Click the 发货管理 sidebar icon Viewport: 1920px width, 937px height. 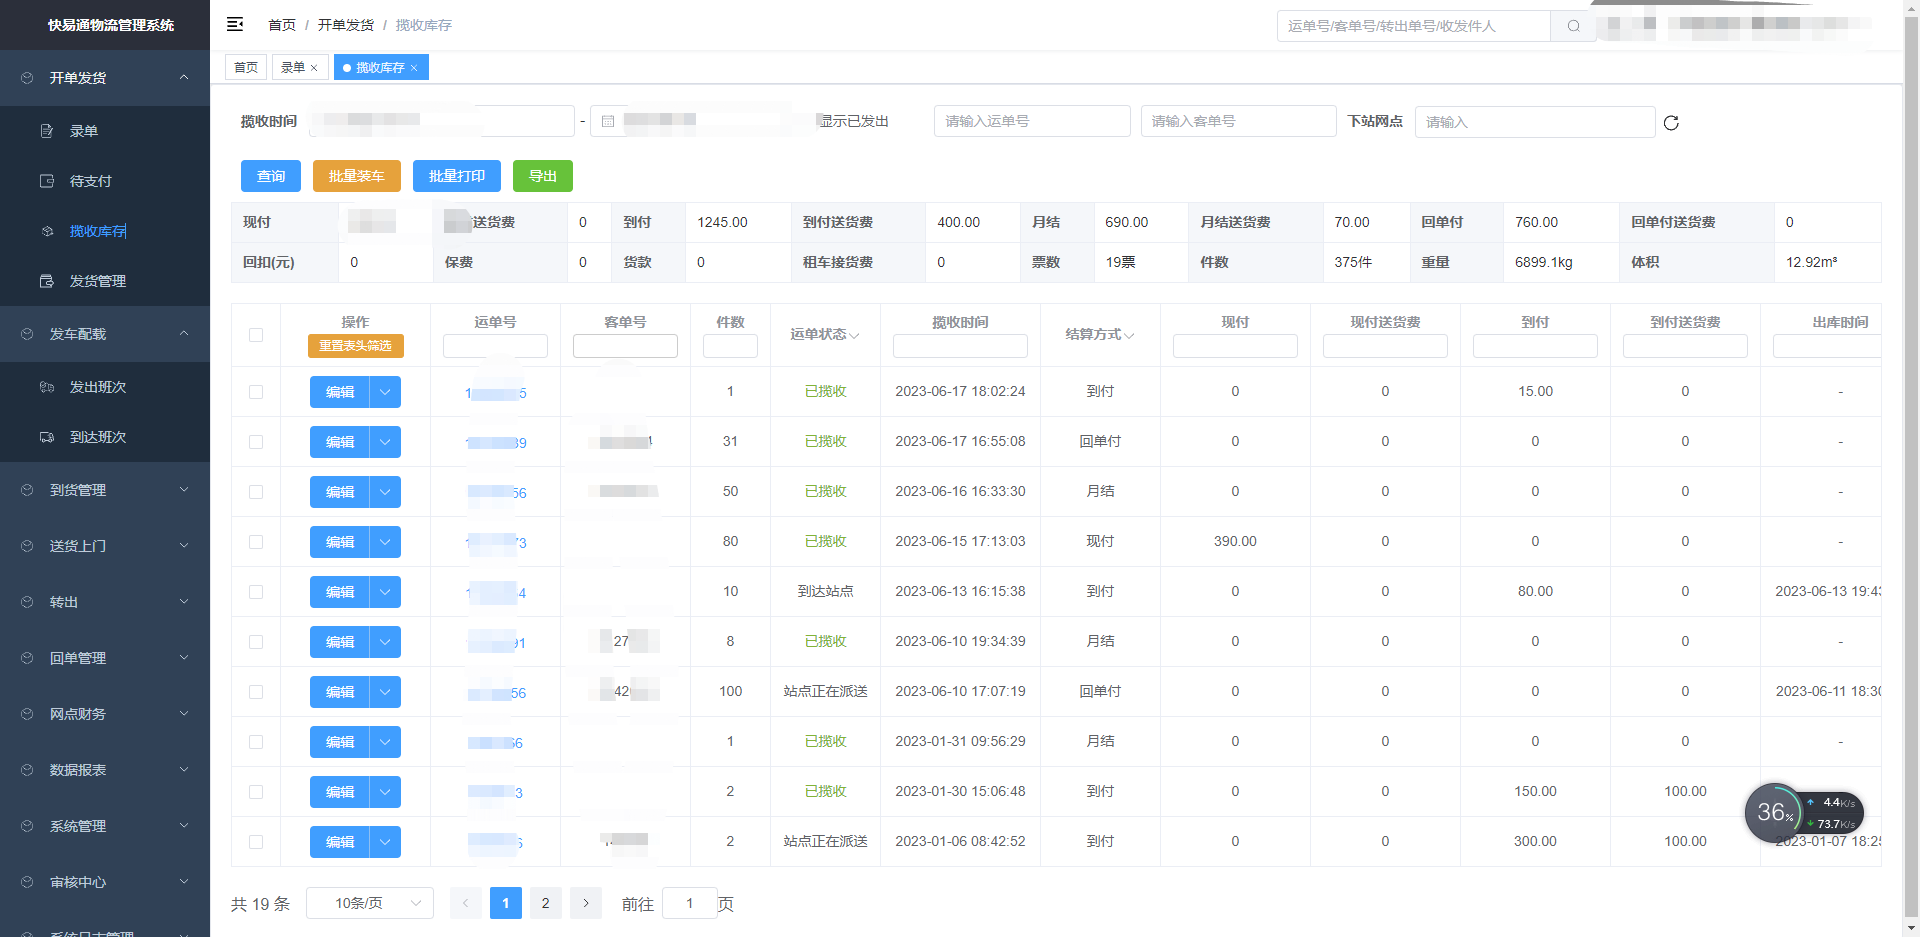[47, 281]
